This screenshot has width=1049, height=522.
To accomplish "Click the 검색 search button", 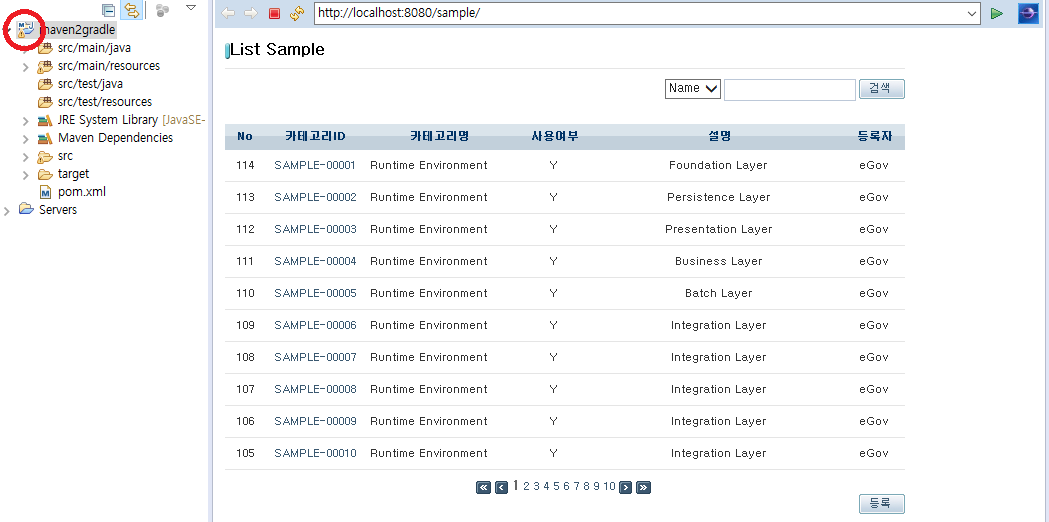I will click(881, 89).
